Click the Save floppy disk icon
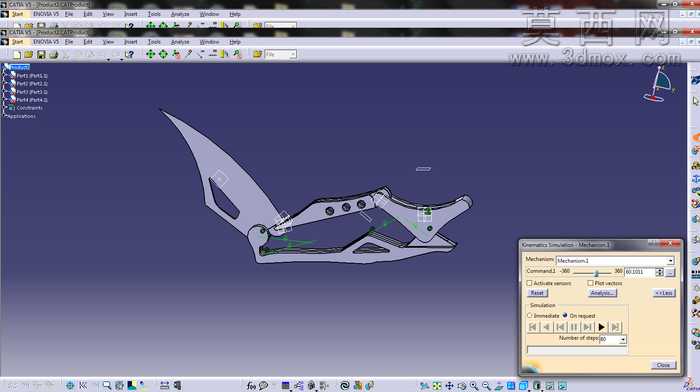This screenshot has height=392, width=700. (41, 54)
